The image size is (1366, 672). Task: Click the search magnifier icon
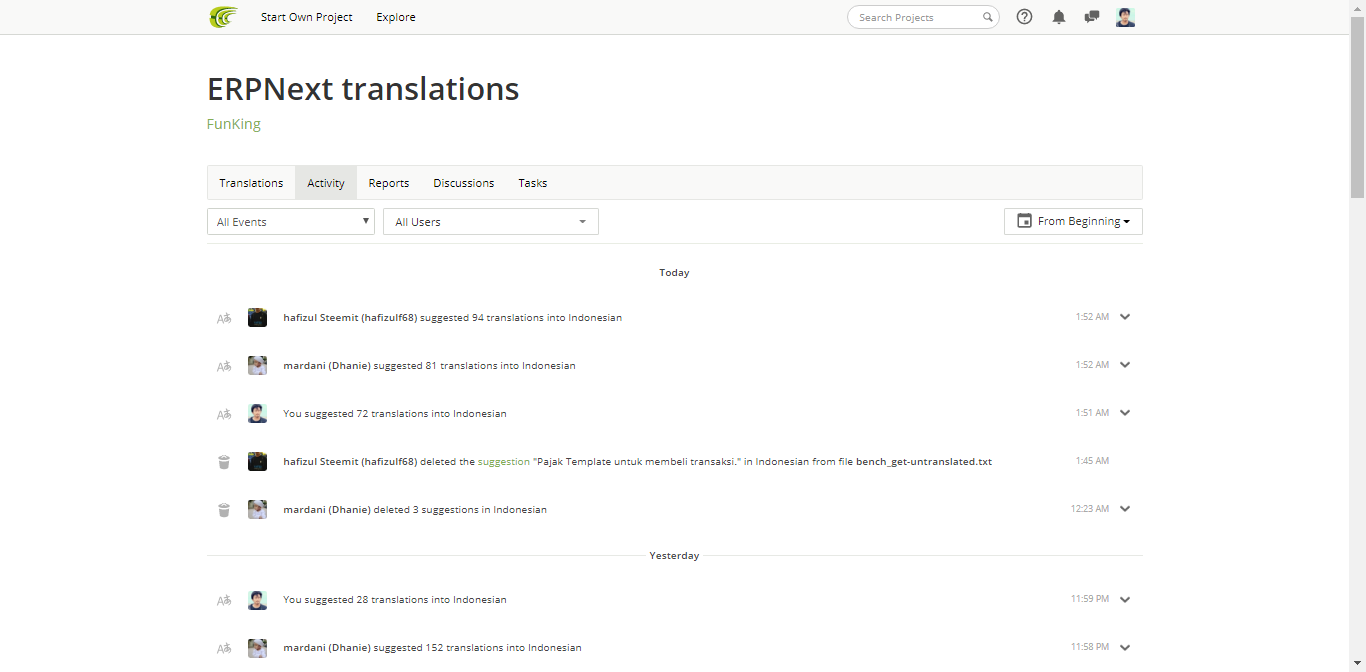tap(988, 17)
